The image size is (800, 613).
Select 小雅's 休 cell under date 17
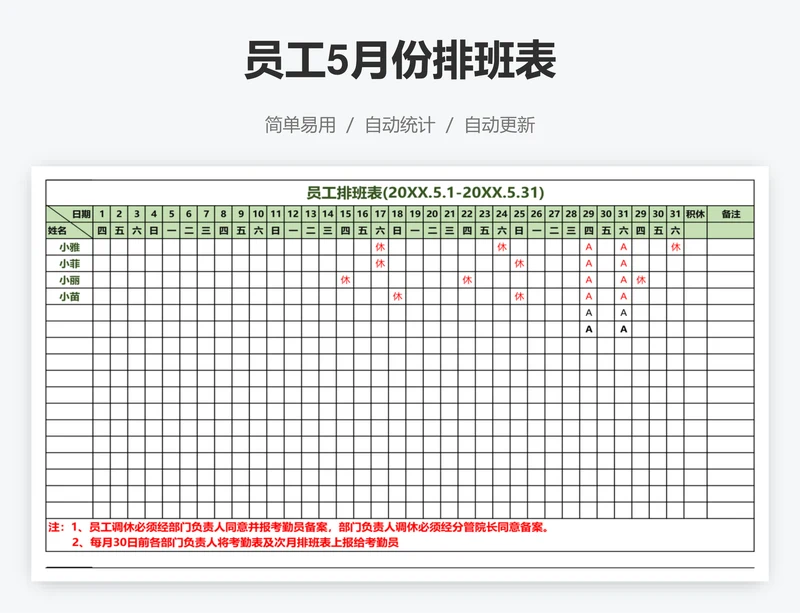[x=380, y=247]
